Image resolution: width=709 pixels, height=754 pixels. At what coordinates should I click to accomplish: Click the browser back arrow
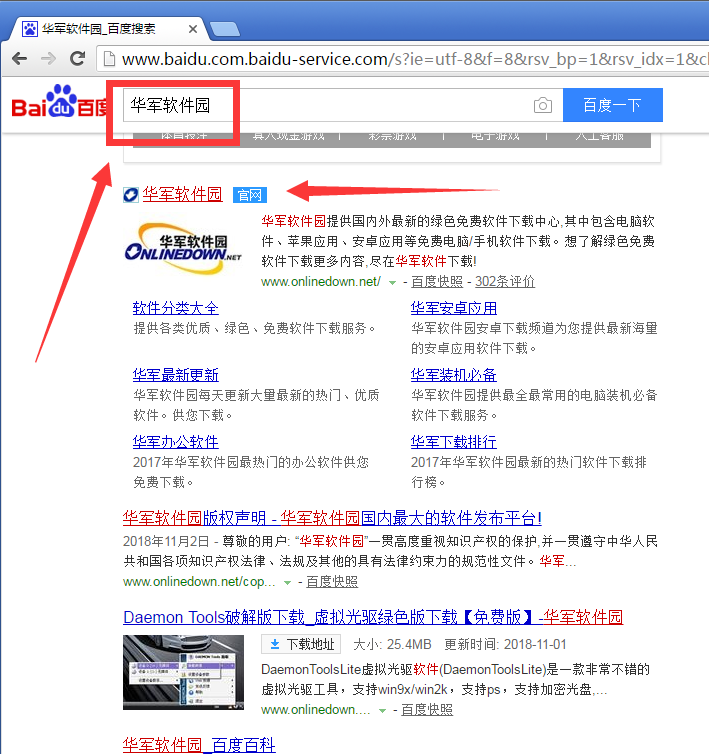[x=20, y=59]
